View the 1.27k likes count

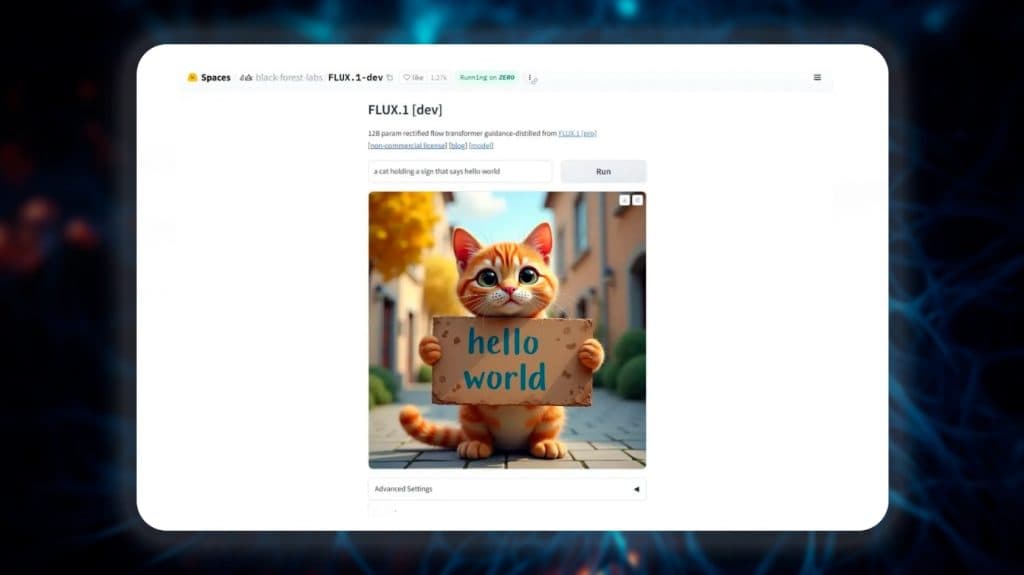click(x=438, y=77)
